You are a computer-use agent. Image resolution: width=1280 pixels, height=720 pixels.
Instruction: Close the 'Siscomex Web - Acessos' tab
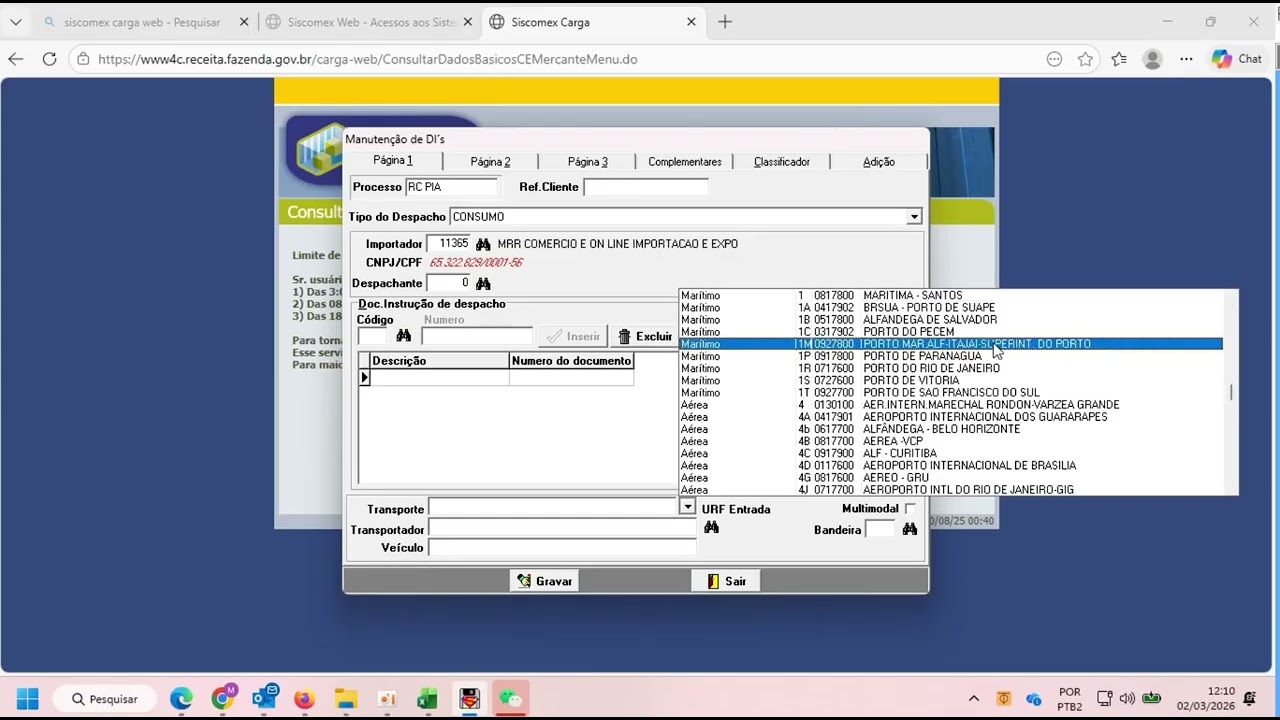point(469,22)
